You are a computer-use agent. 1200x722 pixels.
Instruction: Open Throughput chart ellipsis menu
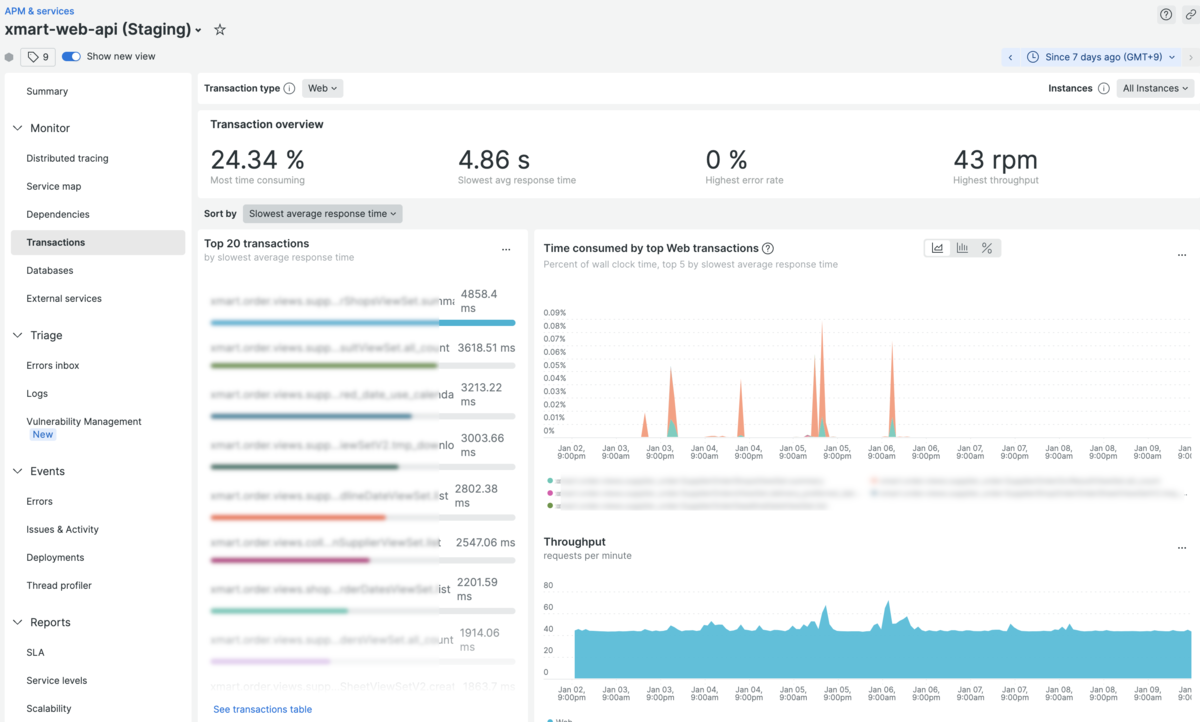1182,548
